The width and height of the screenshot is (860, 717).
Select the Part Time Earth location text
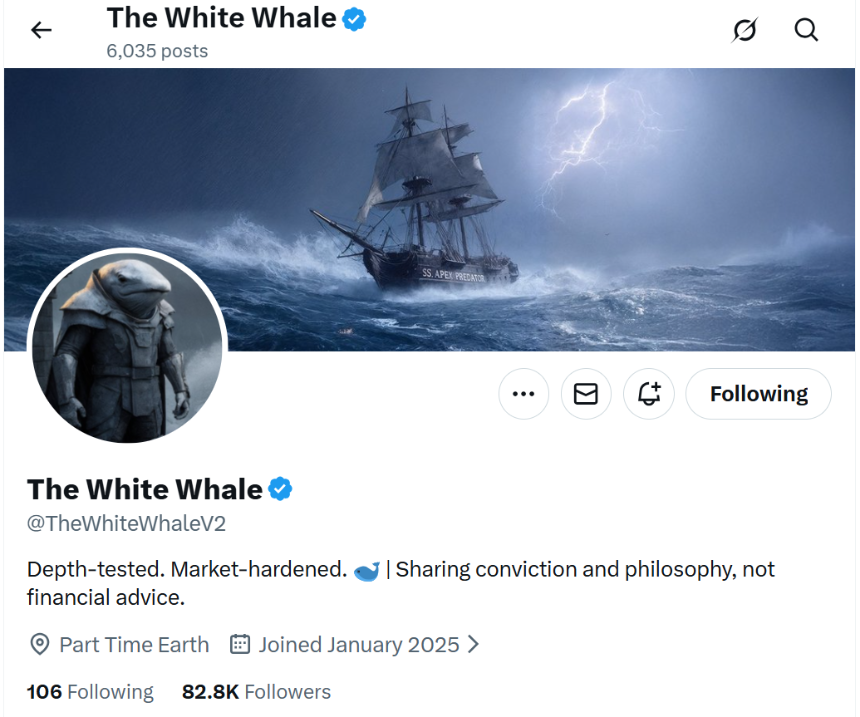pos(134,644)
